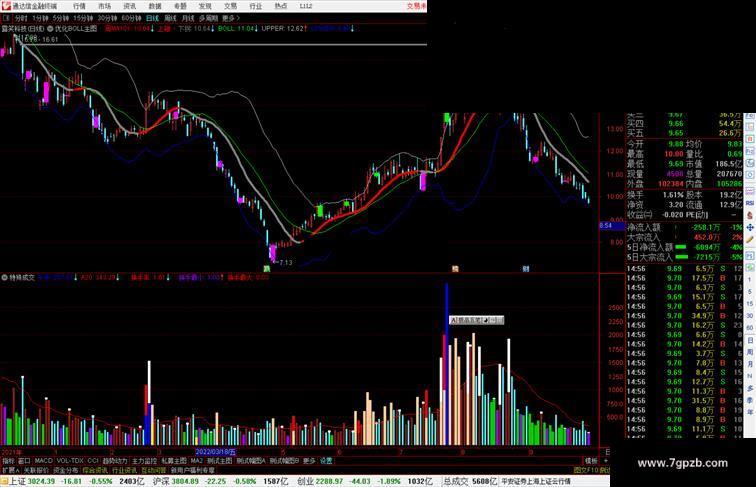756x487 pixels.
Task: Open the 综合资讯 tab
Action: (95, 470)
